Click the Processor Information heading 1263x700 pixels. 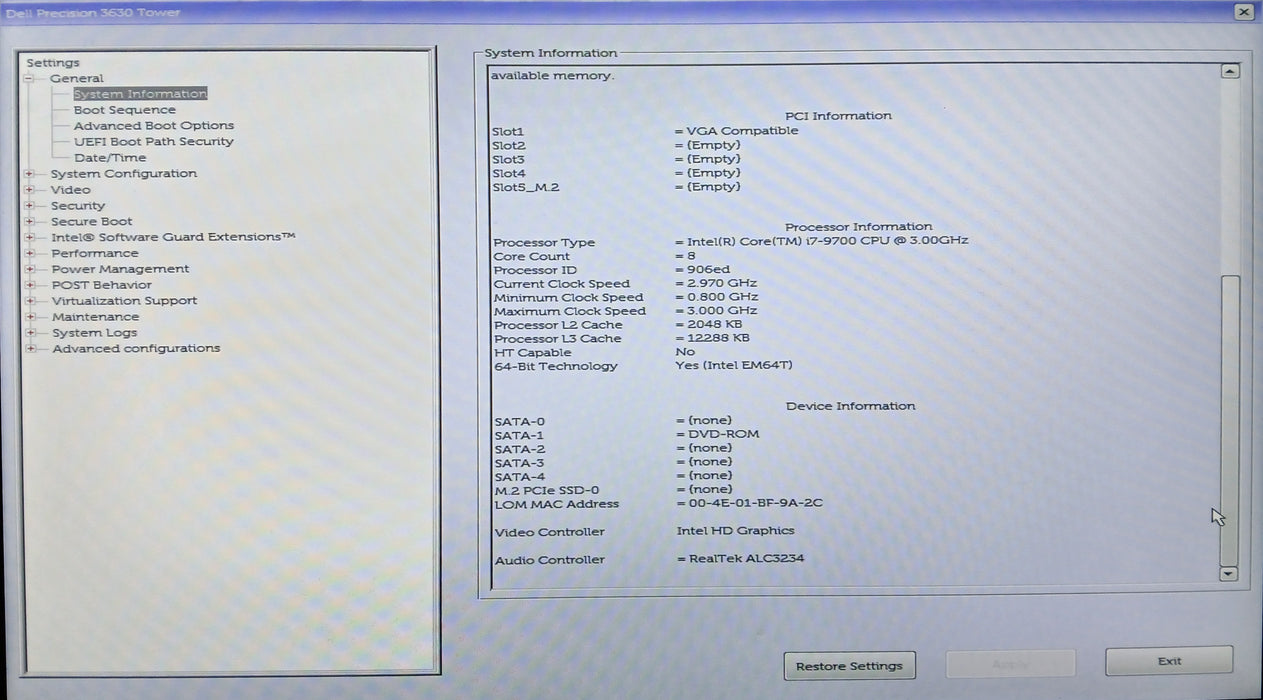coord(858,227)
